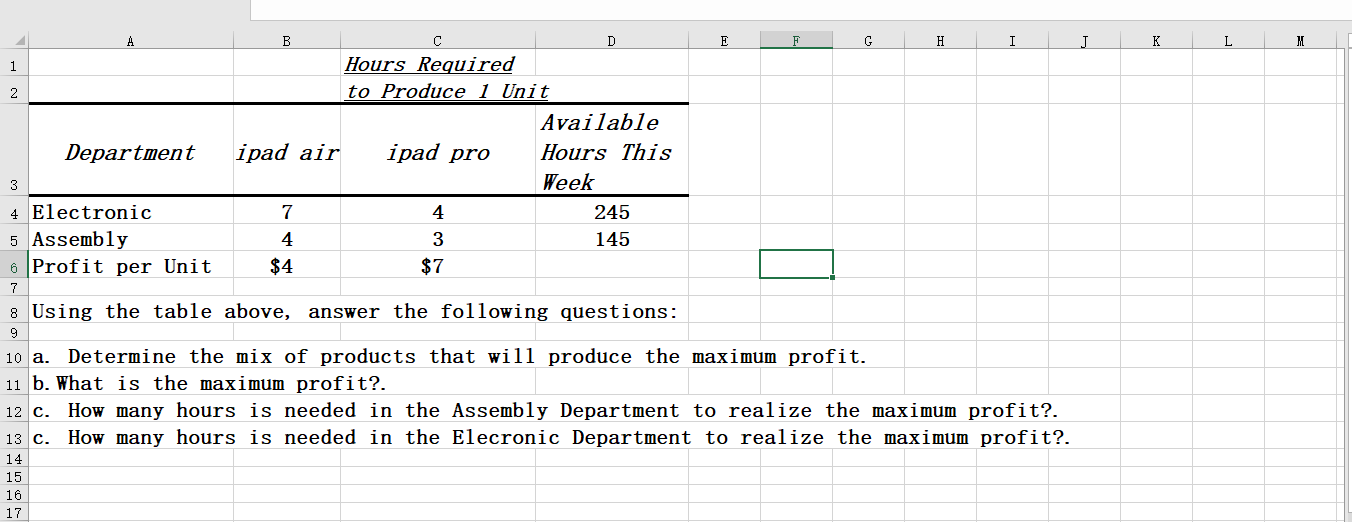The width and height of the screenshot is (1352, 522).
Task: Click 'Using the table above' instruction text
Action: point(355,311)
